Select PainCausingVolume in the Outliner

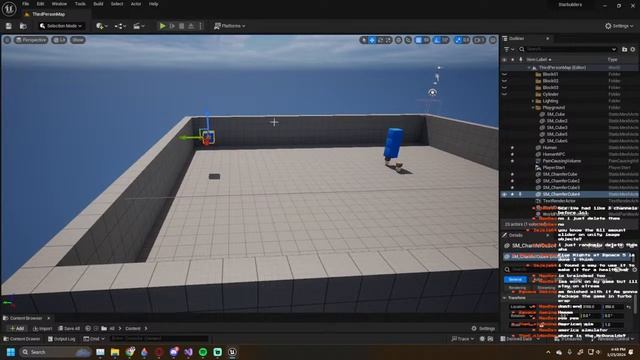coord(562,161)
